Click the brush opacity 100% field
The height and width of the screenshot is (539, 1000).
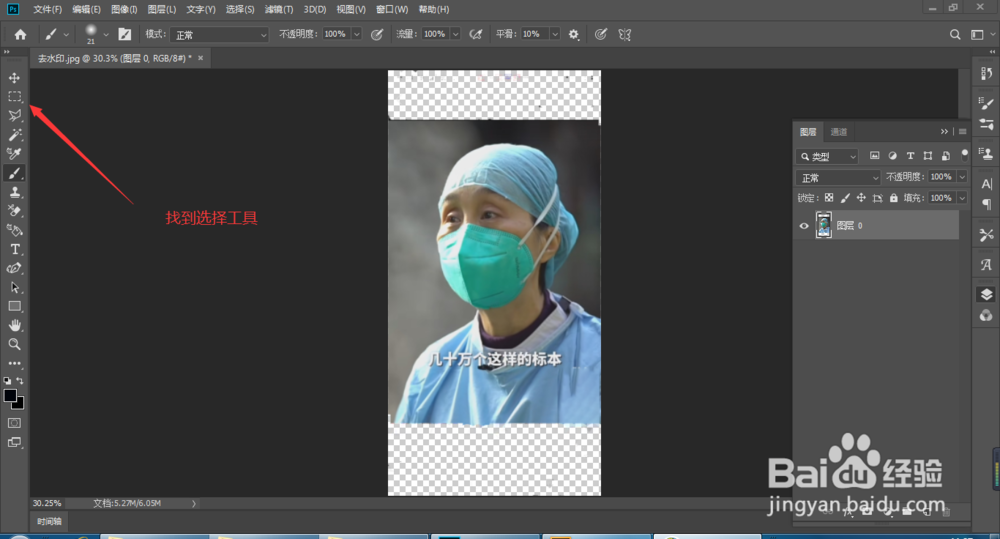[336, 34]
